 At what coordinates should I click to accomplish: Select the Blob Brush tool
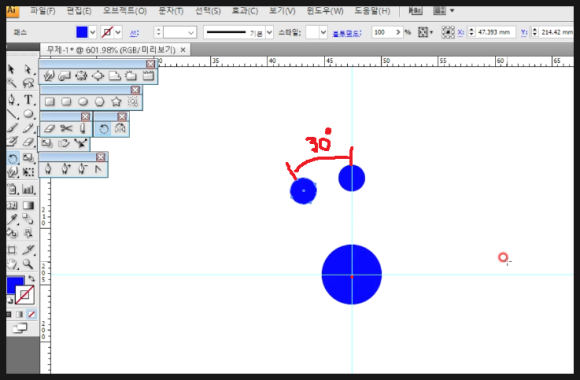(x=11, y=142)
